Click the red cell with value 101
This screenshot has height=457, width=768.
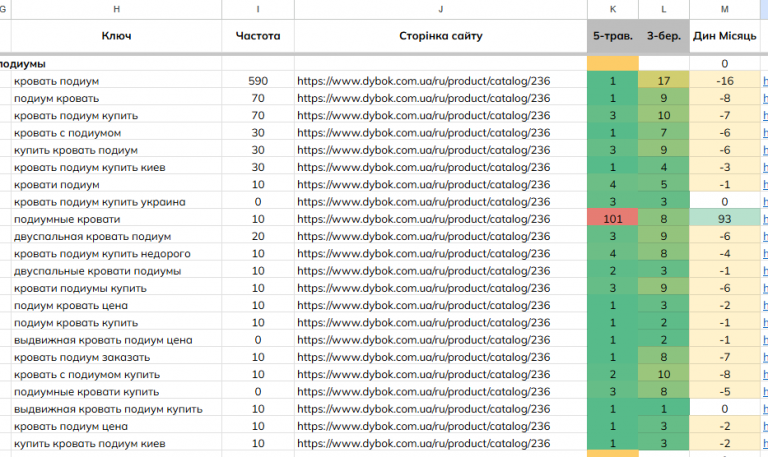[x=613, y=219]
